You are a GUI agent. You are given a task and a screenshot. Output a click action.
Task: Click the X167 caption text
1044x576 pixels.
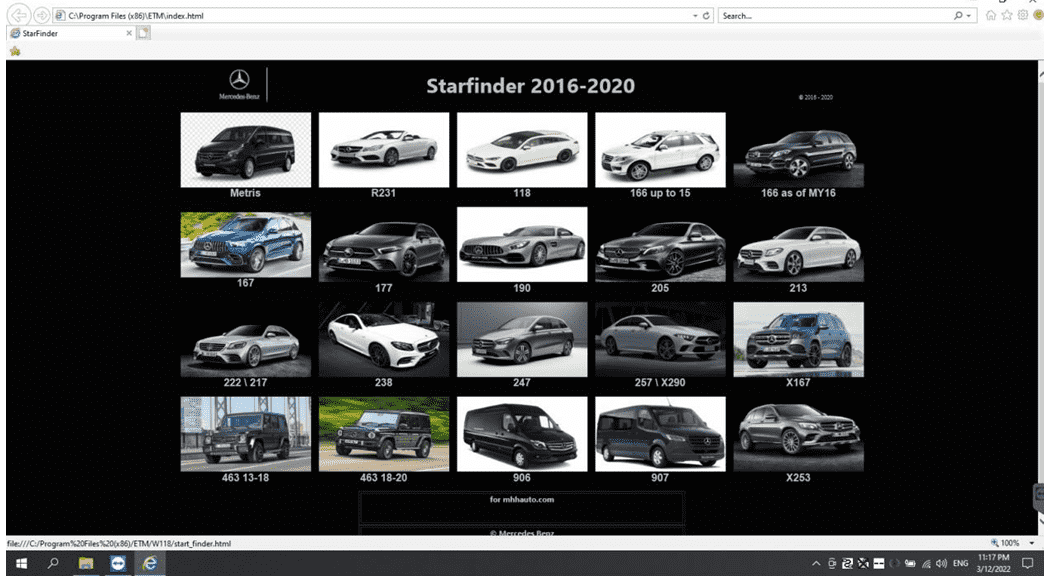pyautogui.click(x=798, y=383)
